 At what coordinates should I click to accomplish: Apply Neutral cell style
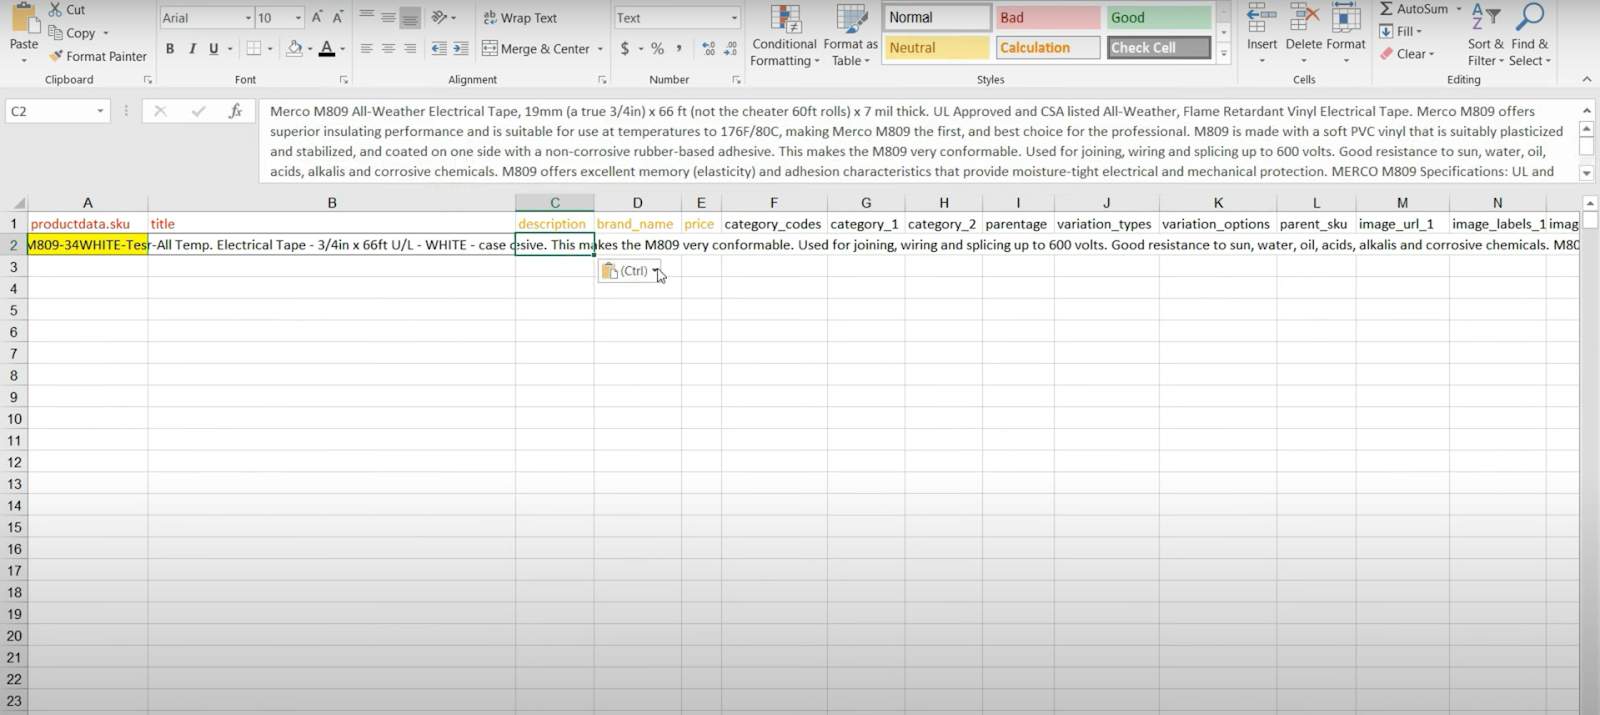coord(937,47)
